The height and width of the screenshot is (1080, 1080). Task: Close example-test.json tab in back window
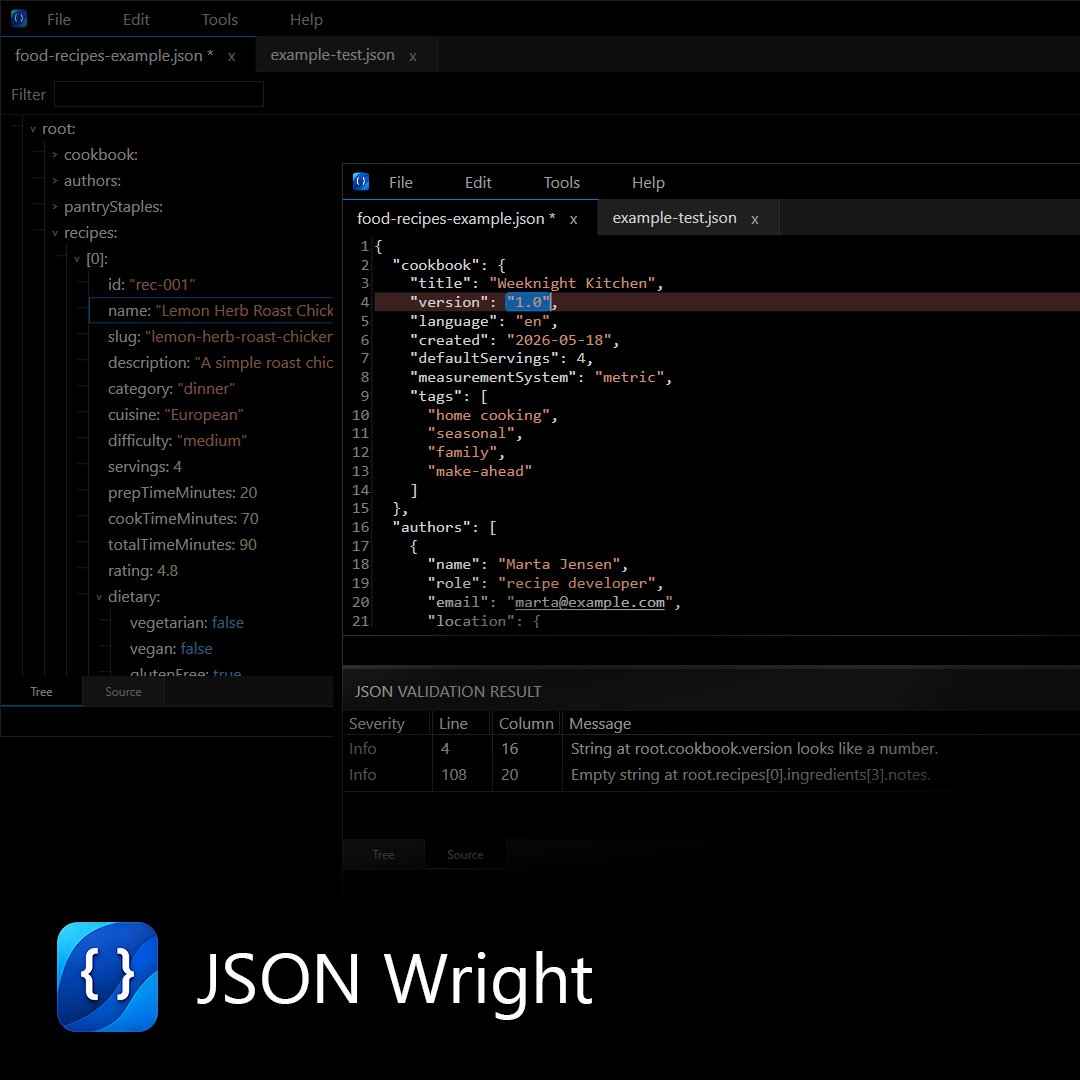[413, 56]
